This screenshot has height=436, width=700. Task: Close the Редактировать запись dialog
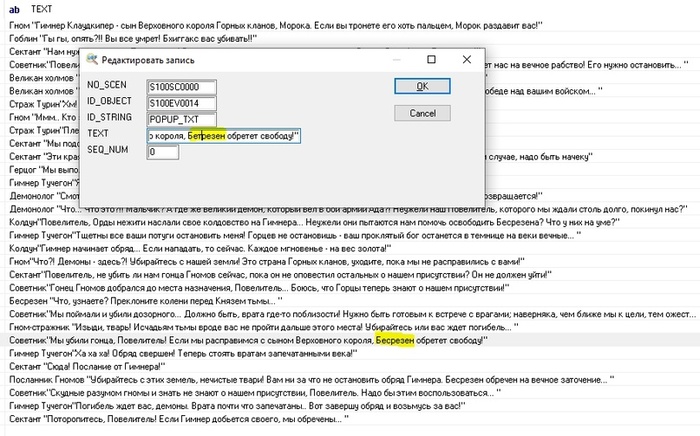467,59
